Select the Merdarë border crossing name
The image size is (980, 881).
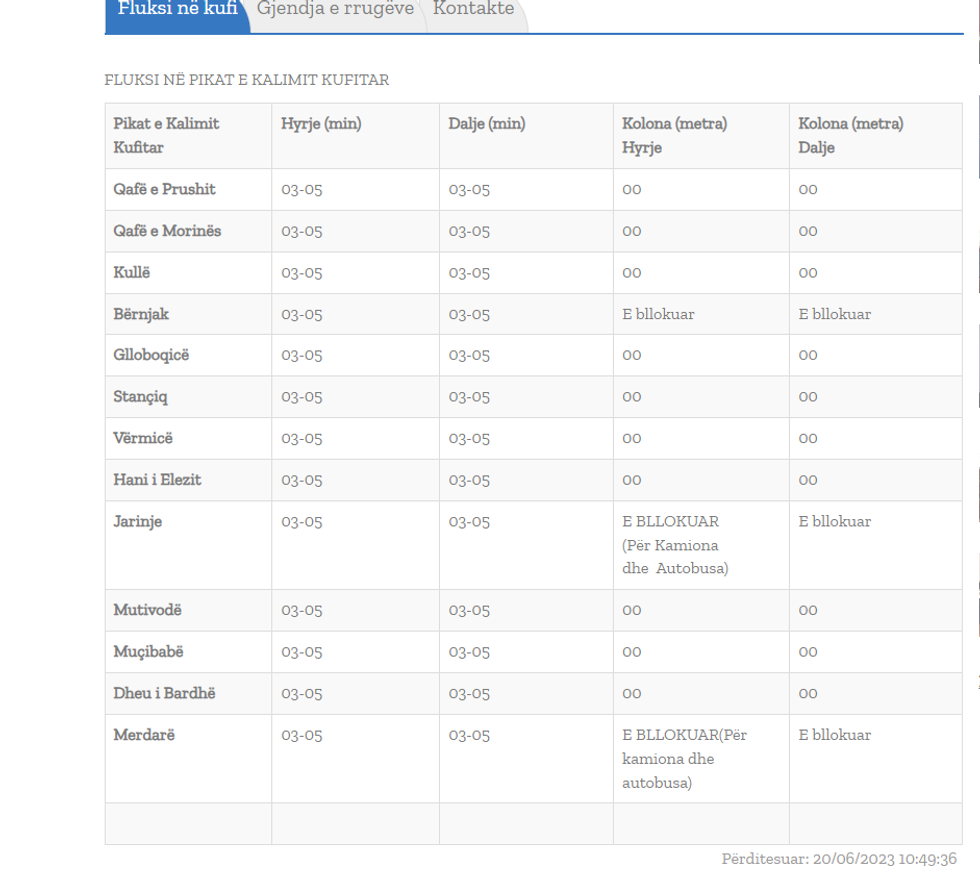143,735
